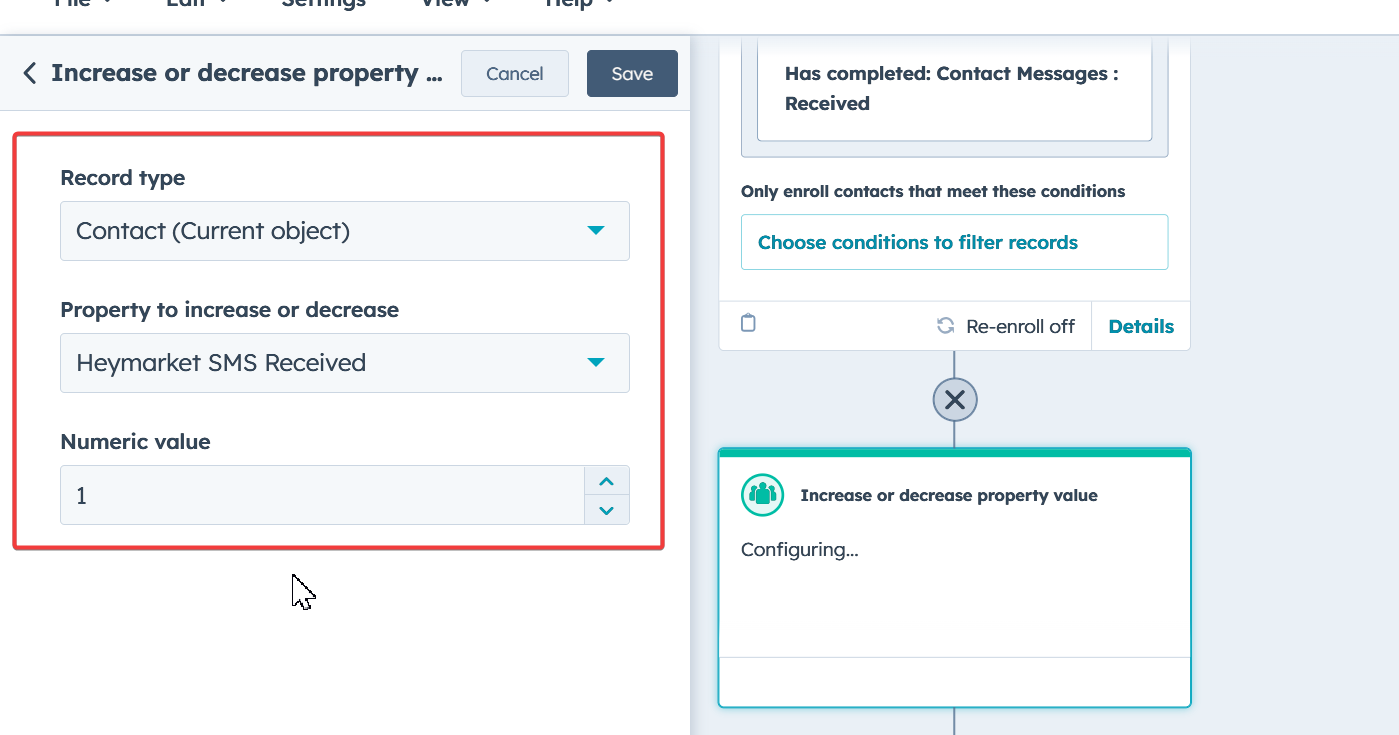Open the trigger Details link
Image resolution: width=1399 pixels, height=735 pixels.
(1141, 326)
